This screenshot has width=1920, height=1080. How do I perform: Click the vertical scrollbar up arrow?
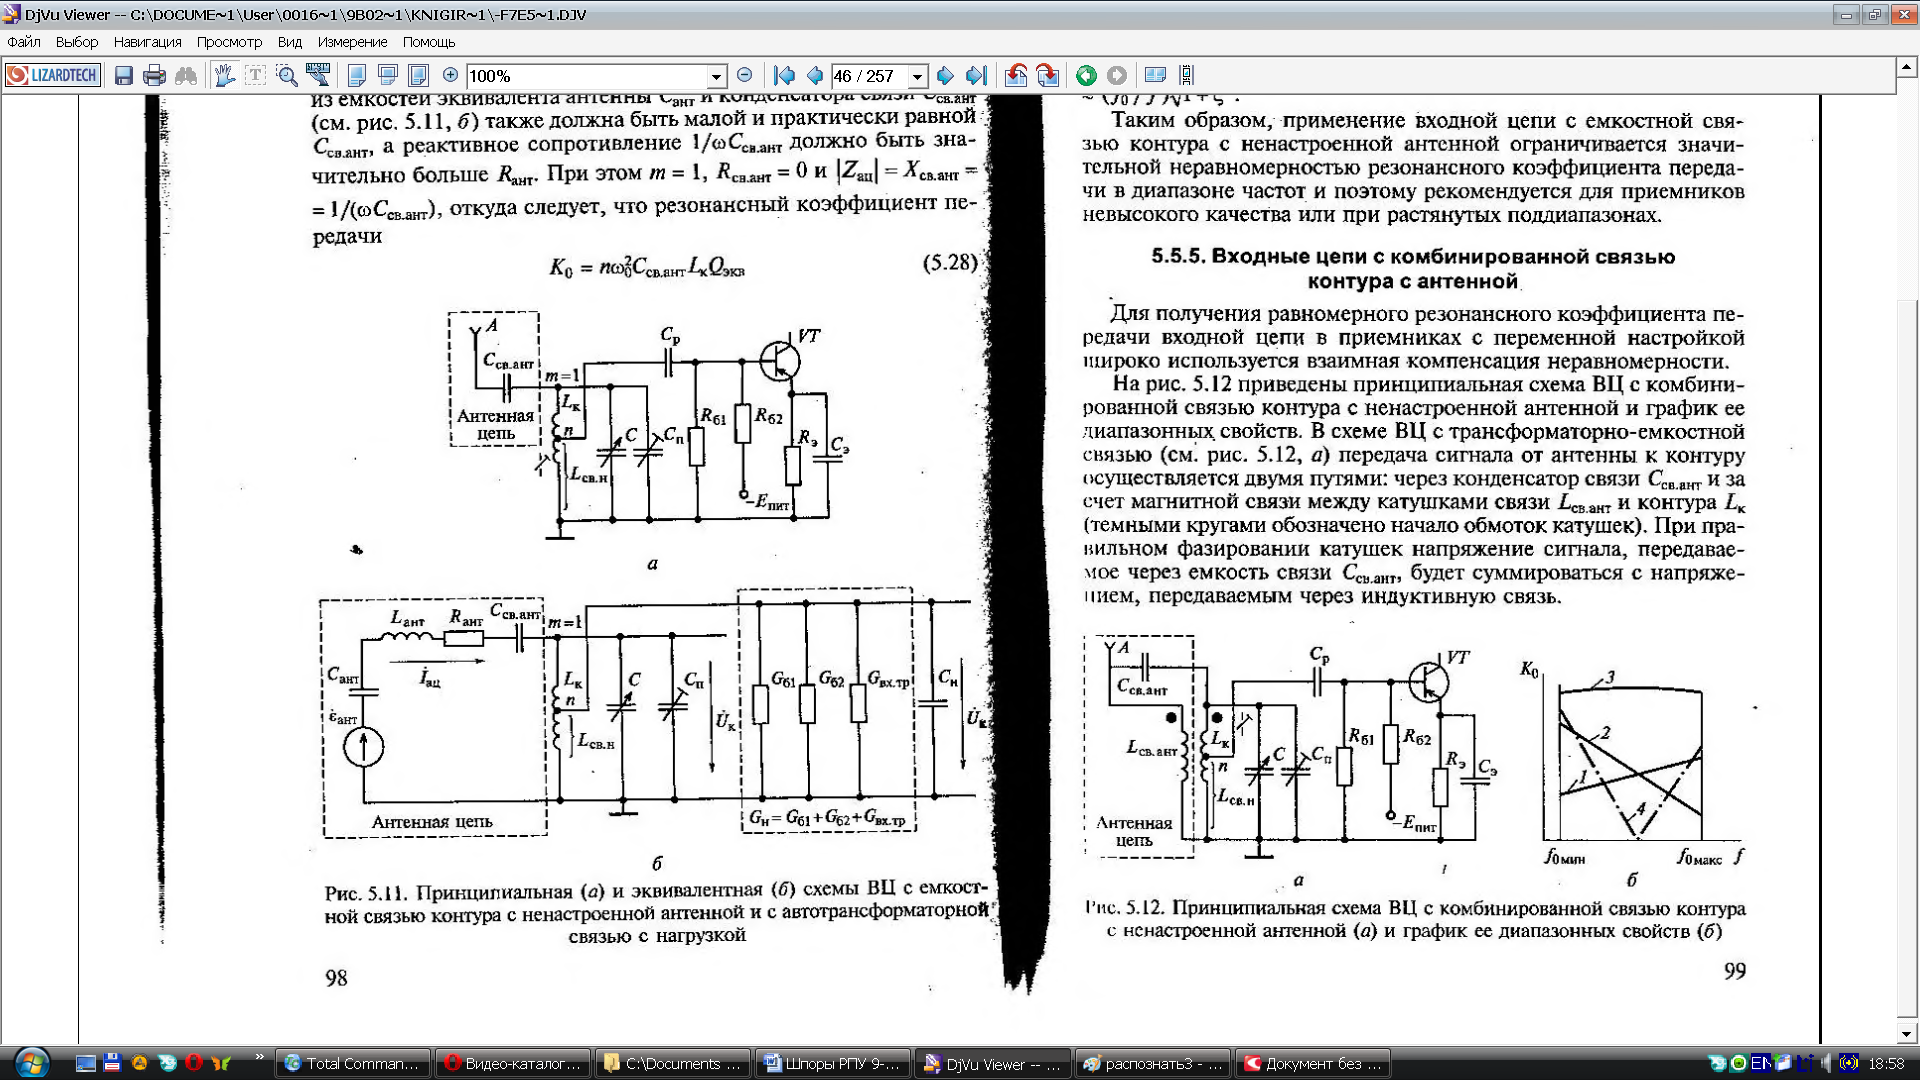point(1907,68)
